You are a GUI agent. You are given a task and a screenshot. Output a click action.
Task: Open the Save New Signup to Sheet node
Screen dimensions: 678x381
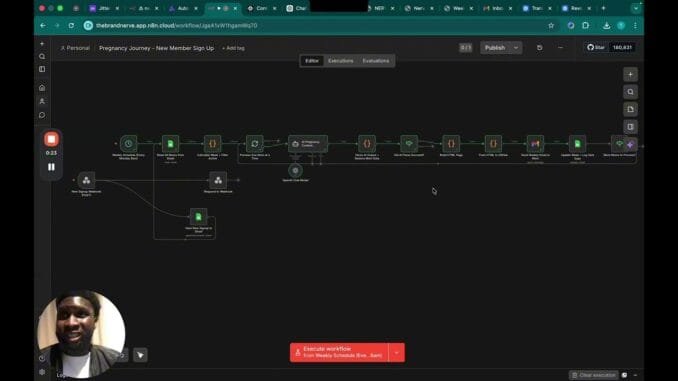tap(198, 217)
